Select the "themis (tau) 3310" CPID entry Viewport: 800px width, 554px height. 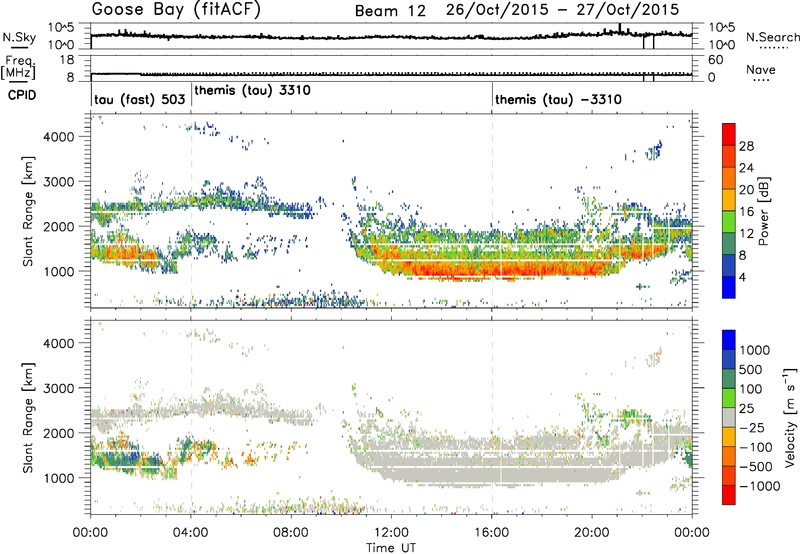click(253, 90)
